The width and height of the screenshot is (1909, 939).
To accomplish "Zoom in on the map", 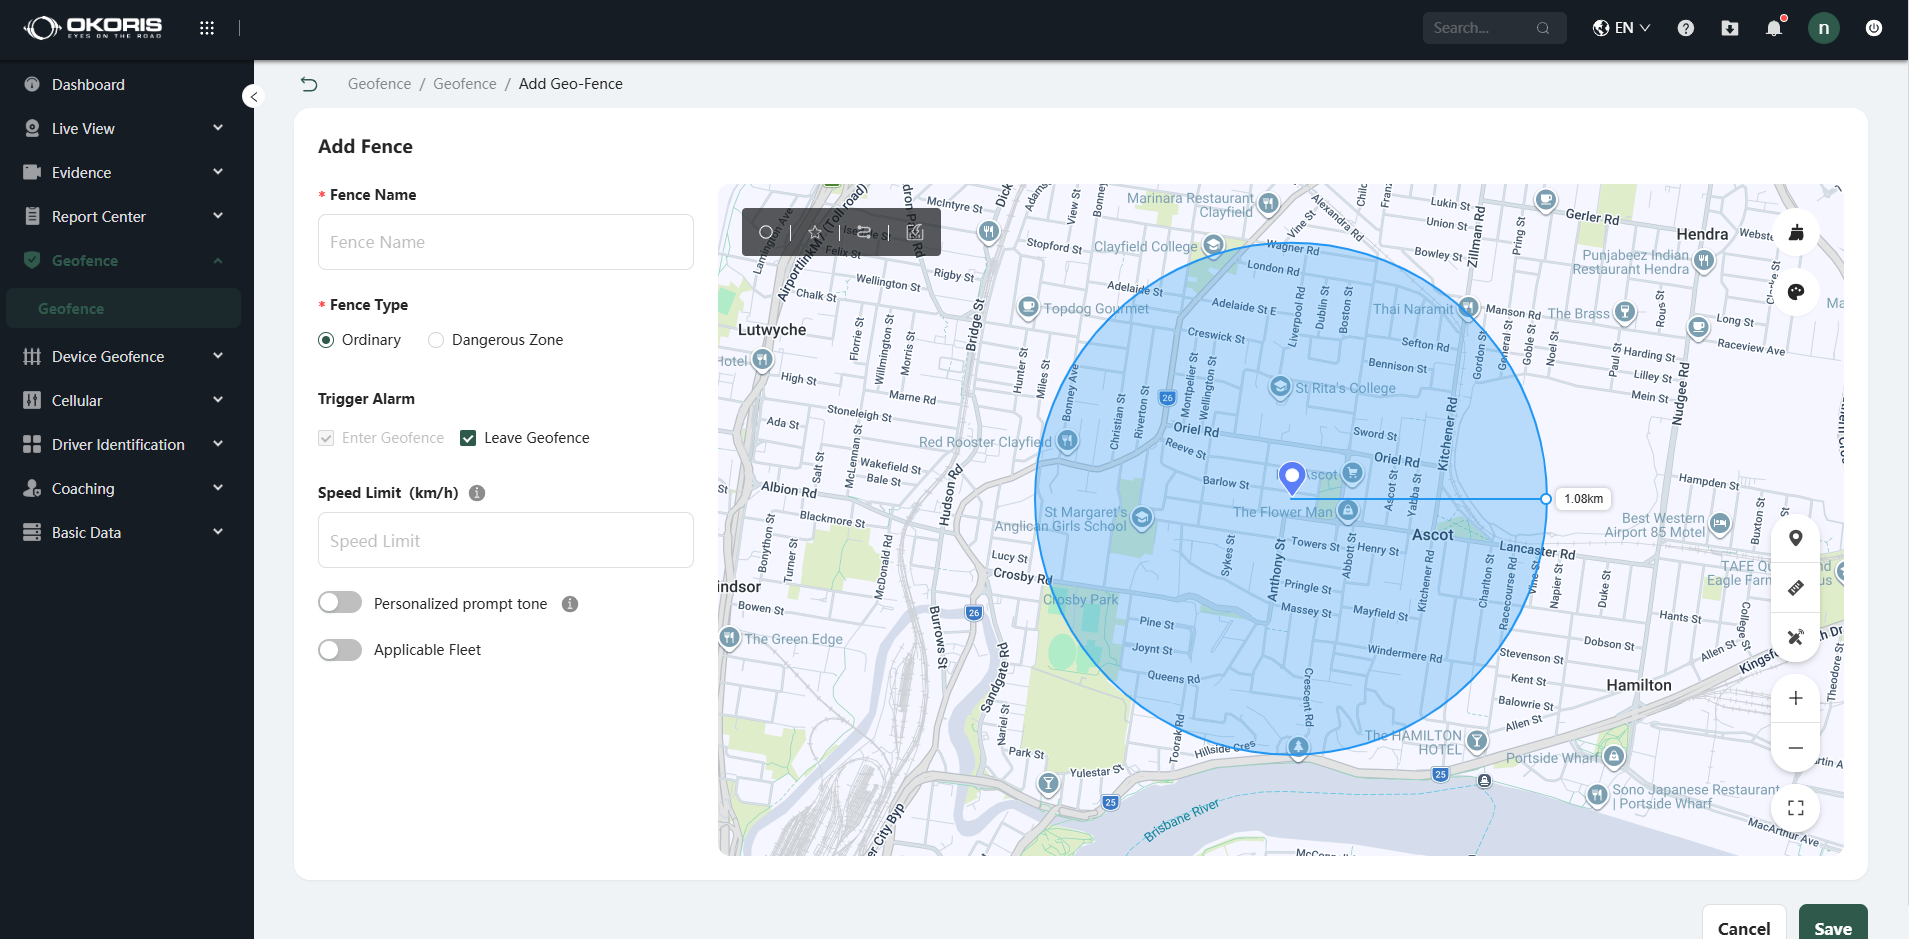I will 1796,698.
